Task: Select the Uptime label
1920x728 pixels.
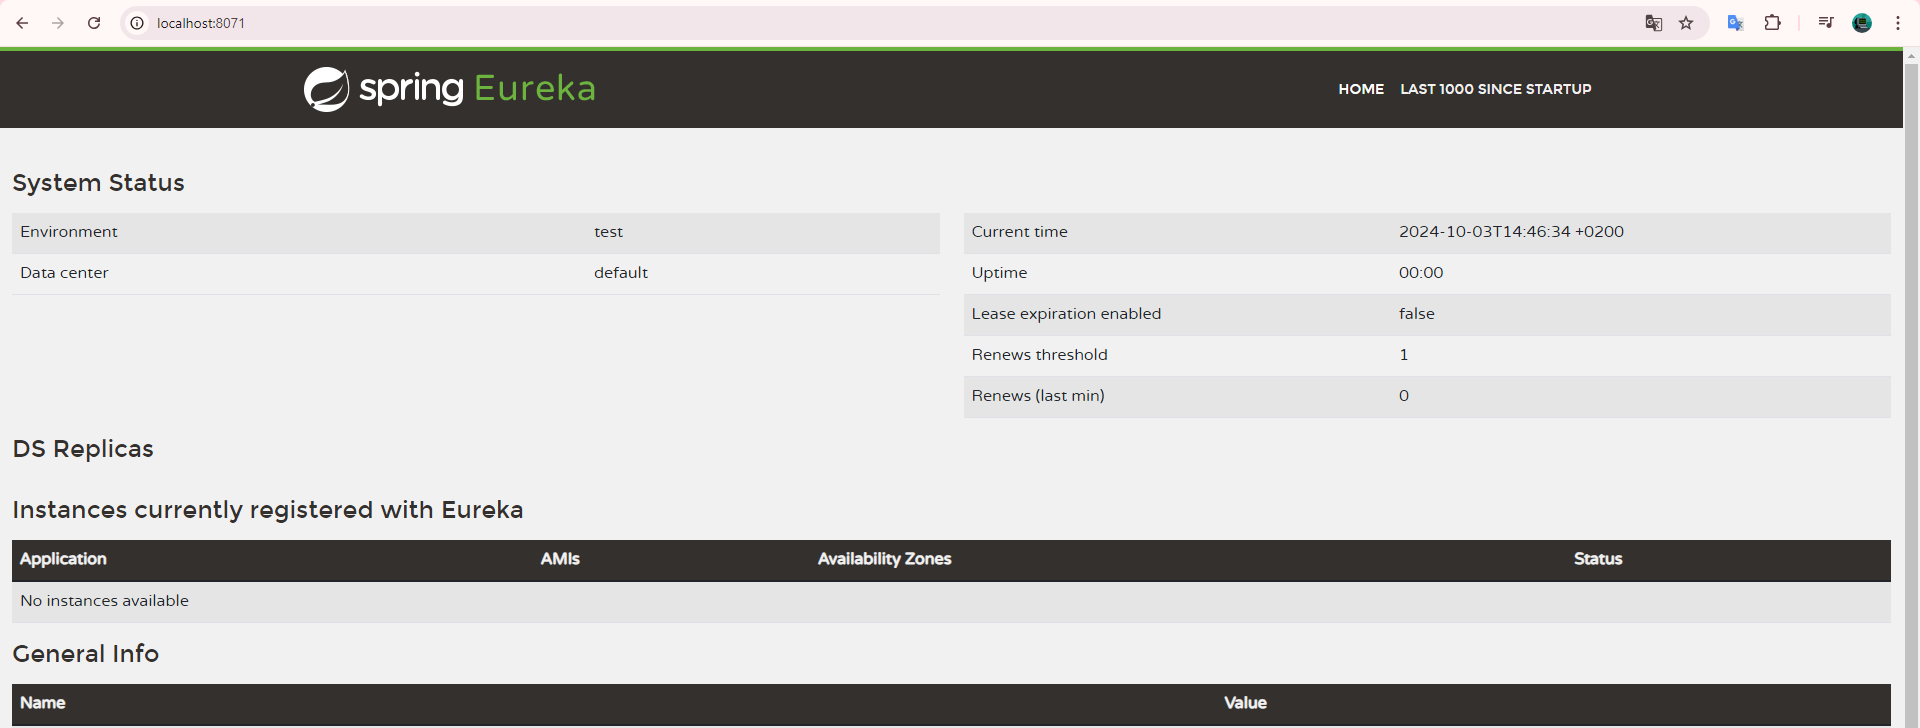Action: coord(999,273)
